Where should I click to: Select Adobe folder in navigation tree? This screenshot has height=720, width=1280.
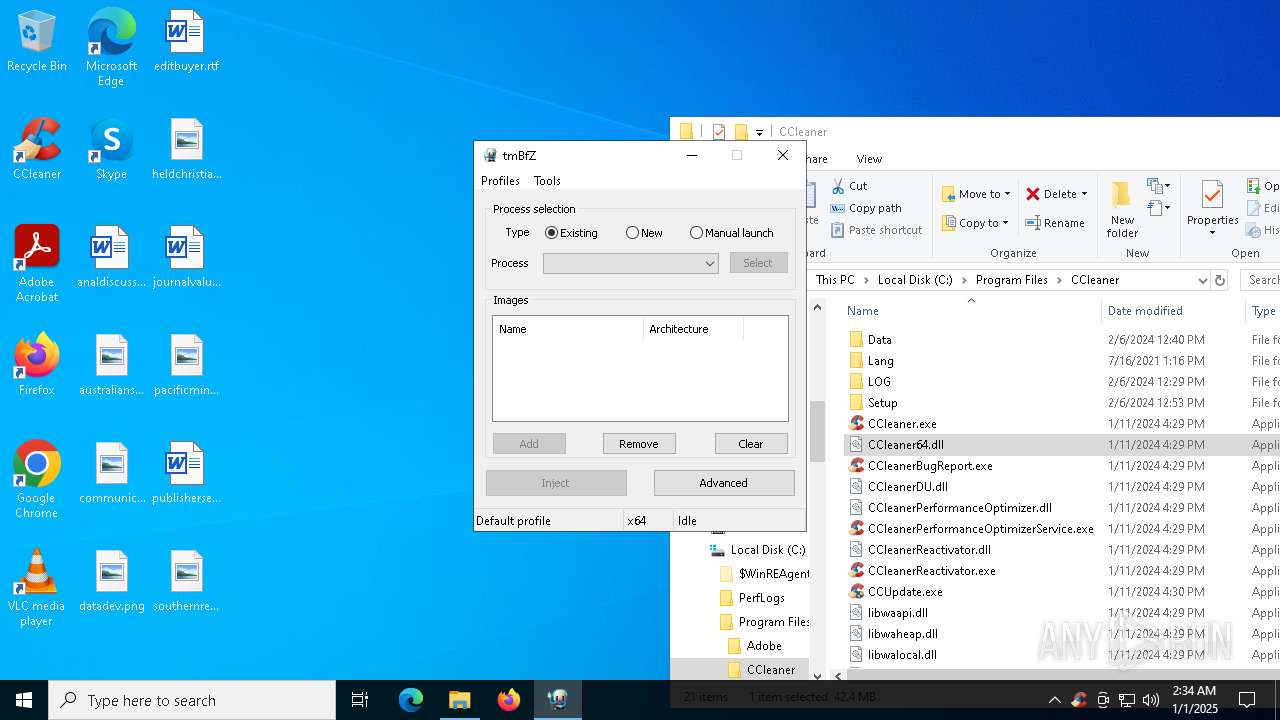click(763, 646)
